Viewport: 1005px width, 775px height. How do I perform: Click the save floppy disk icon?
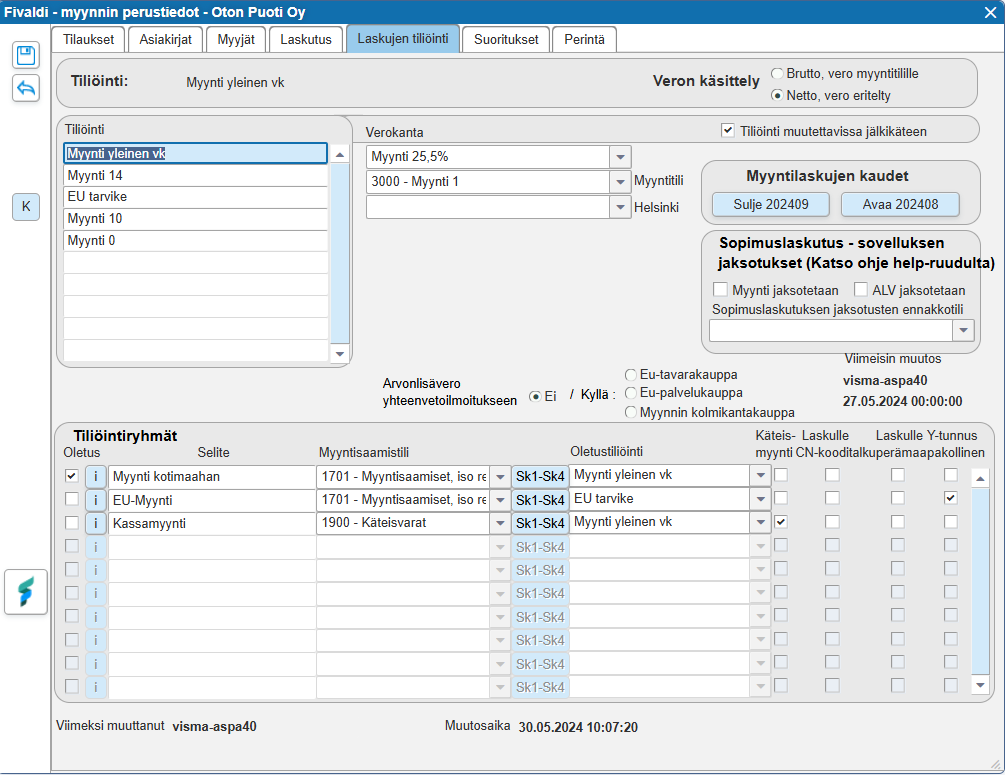26,55
